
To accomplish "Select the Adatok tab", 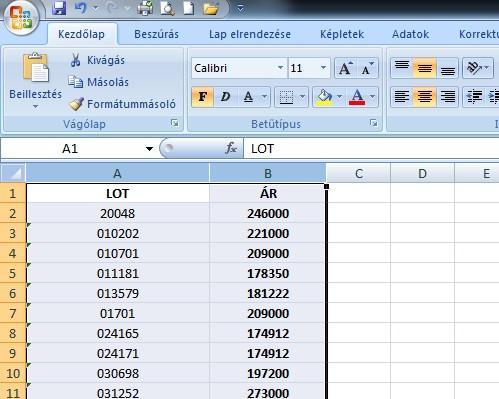I will [x=410, y=34].
